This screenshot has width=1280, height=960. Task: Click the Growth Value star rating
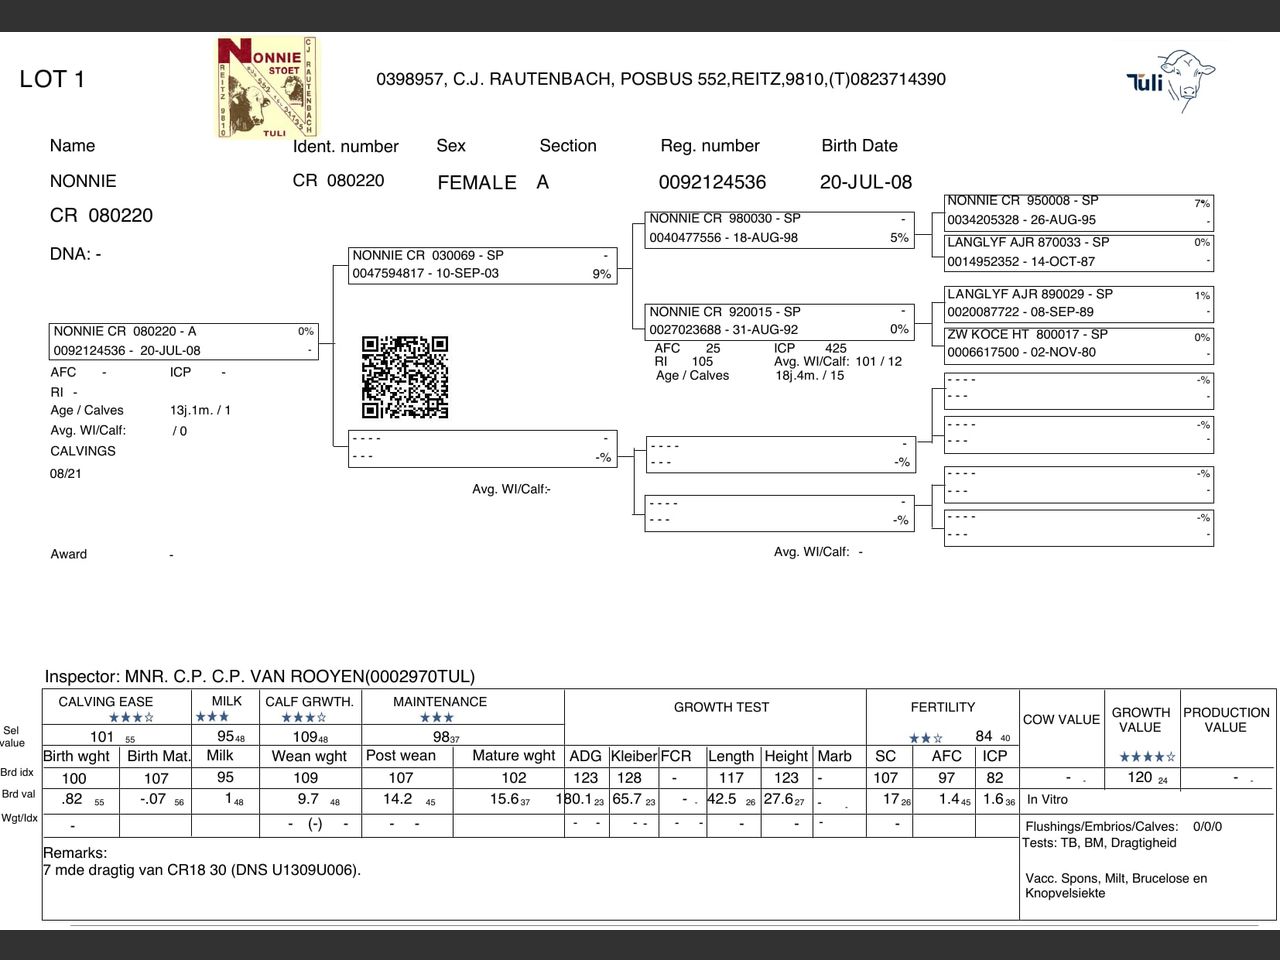coord(1147,757)
